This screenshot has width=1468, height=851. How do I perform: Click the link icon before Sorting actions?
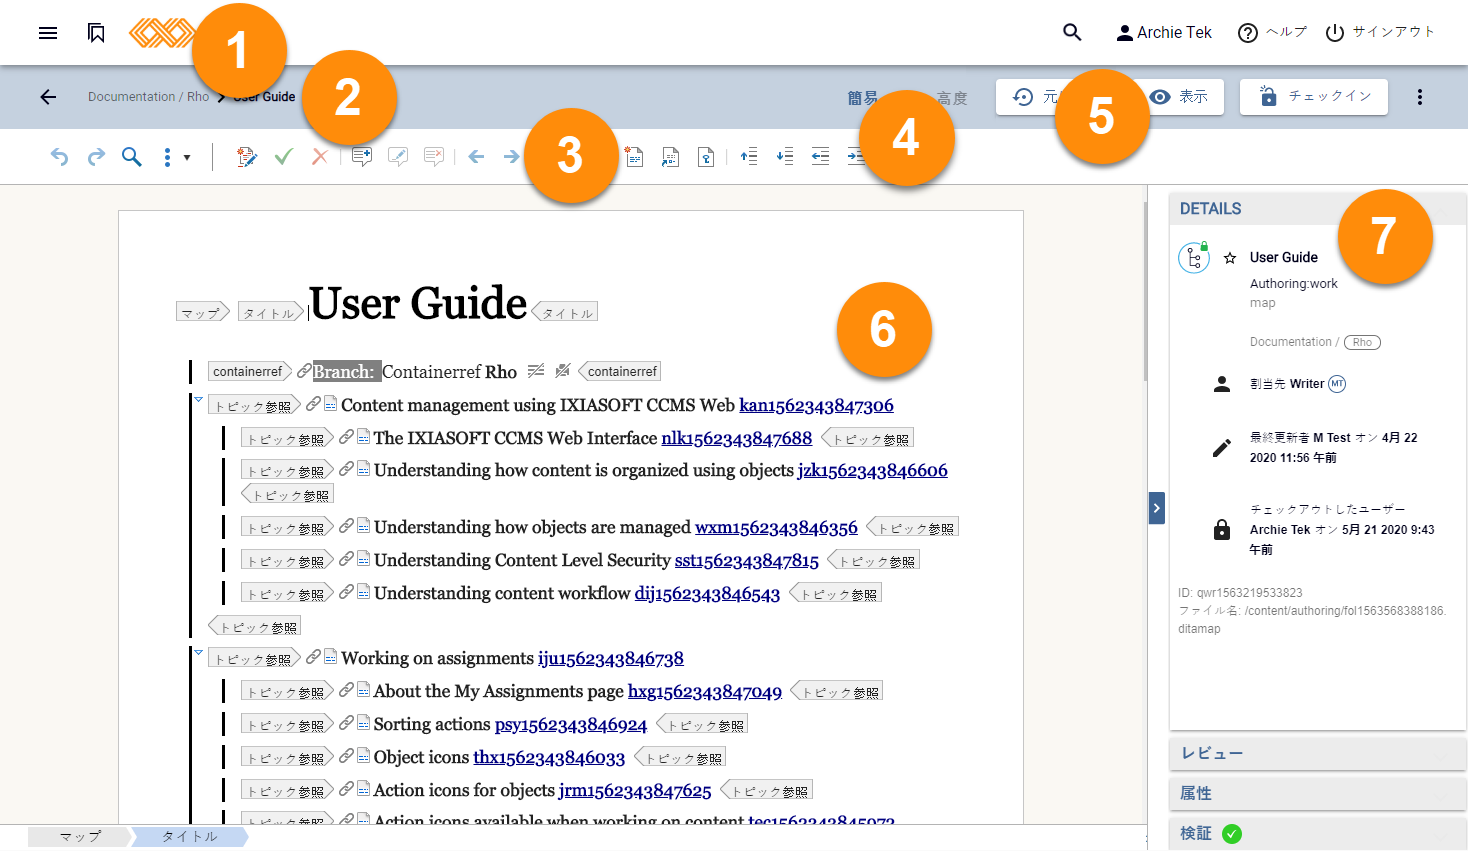point(346,723)
